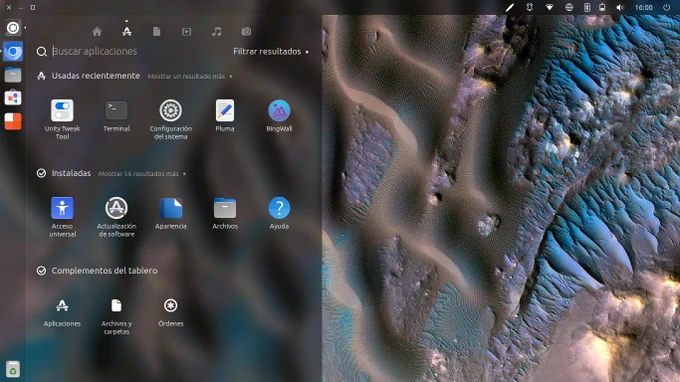Click the globe indicator in top panel
The height and width of the screenshot is (382, 680).
pyautogui.click(x=569, y=7)
